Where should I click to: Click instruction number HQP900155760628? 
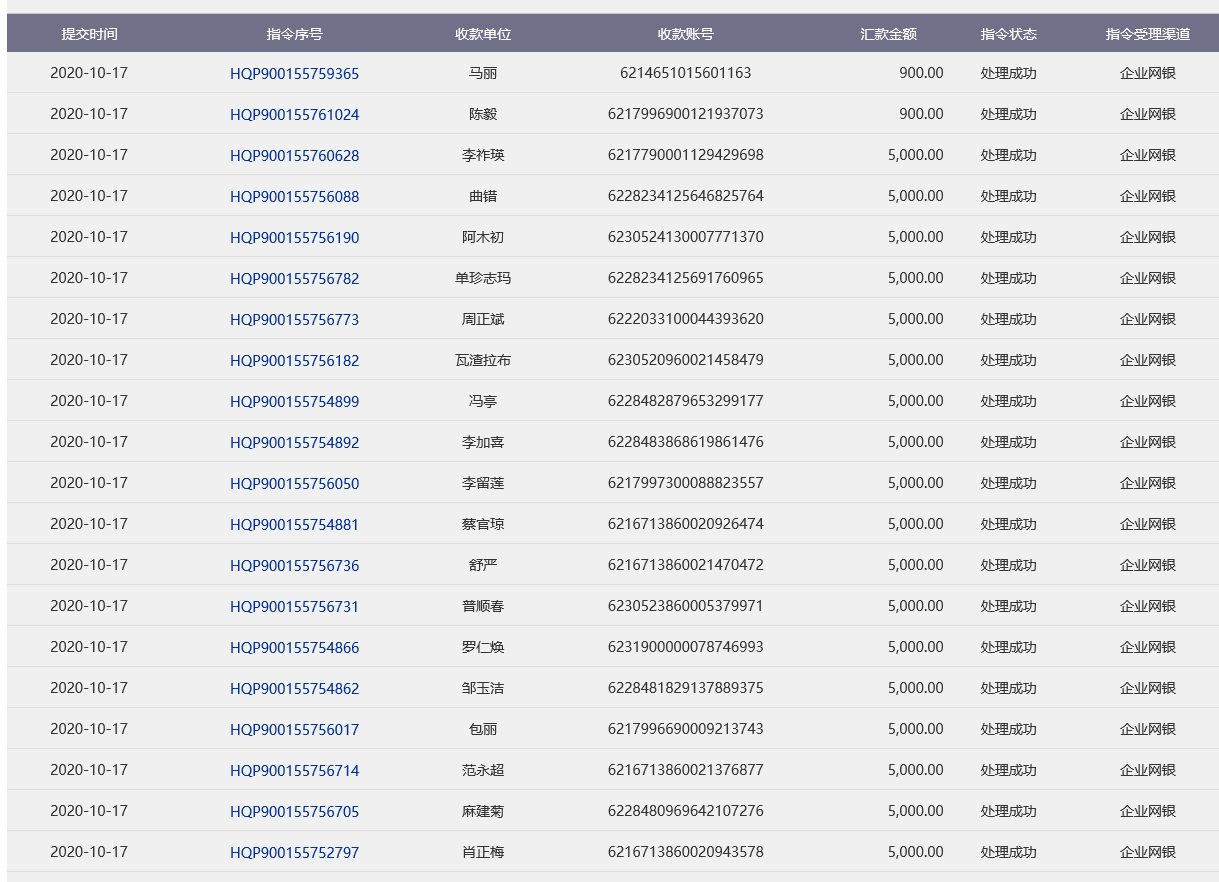click(294, 156)
